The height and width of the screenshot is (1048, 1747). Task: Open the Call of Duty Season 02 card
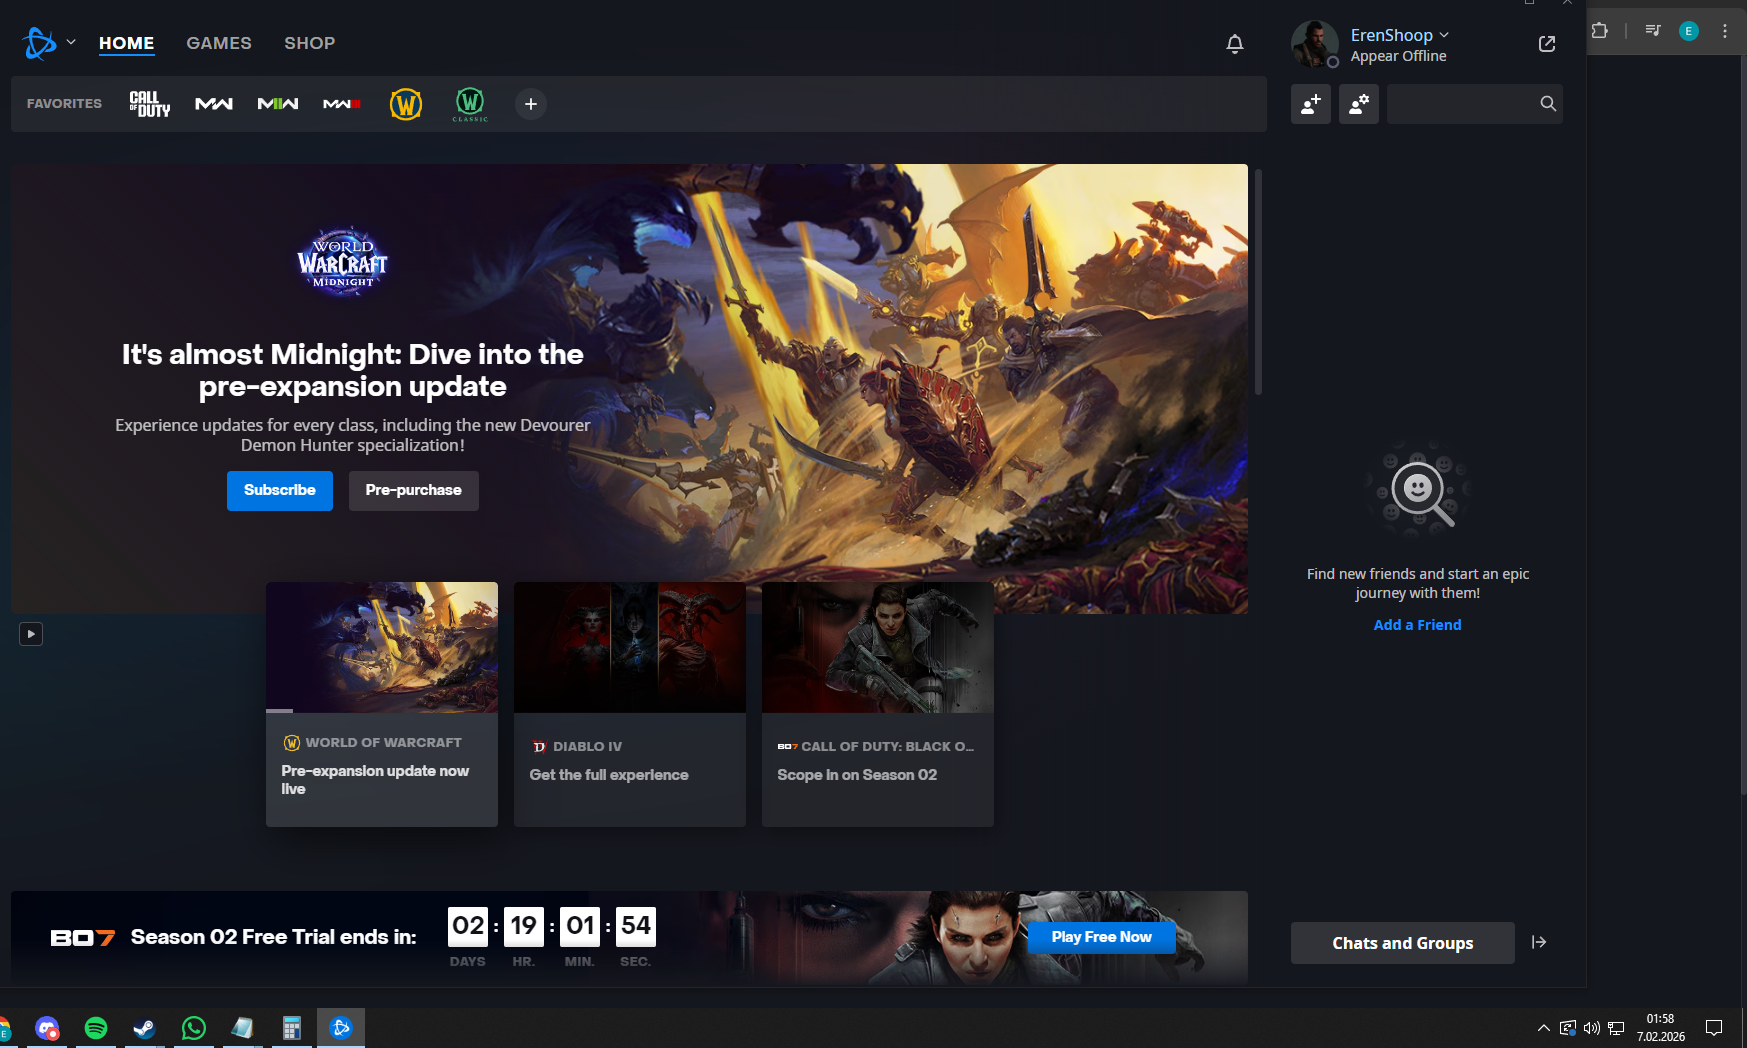pos(878,704)
